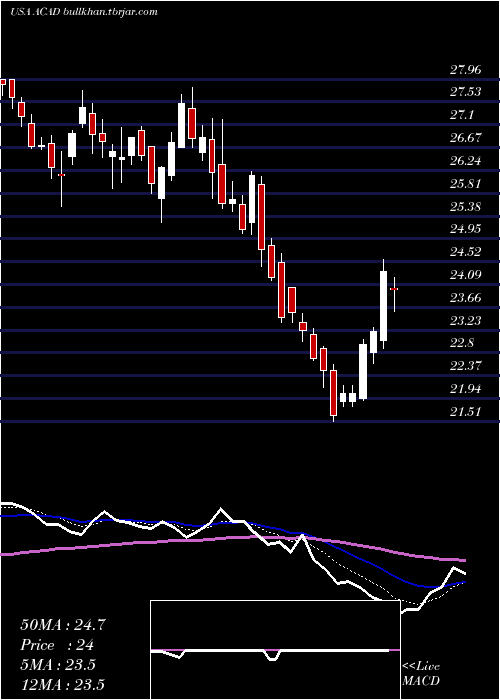Click the 22.37 price label
Screen dimensions: 500x700
[465, 366]
